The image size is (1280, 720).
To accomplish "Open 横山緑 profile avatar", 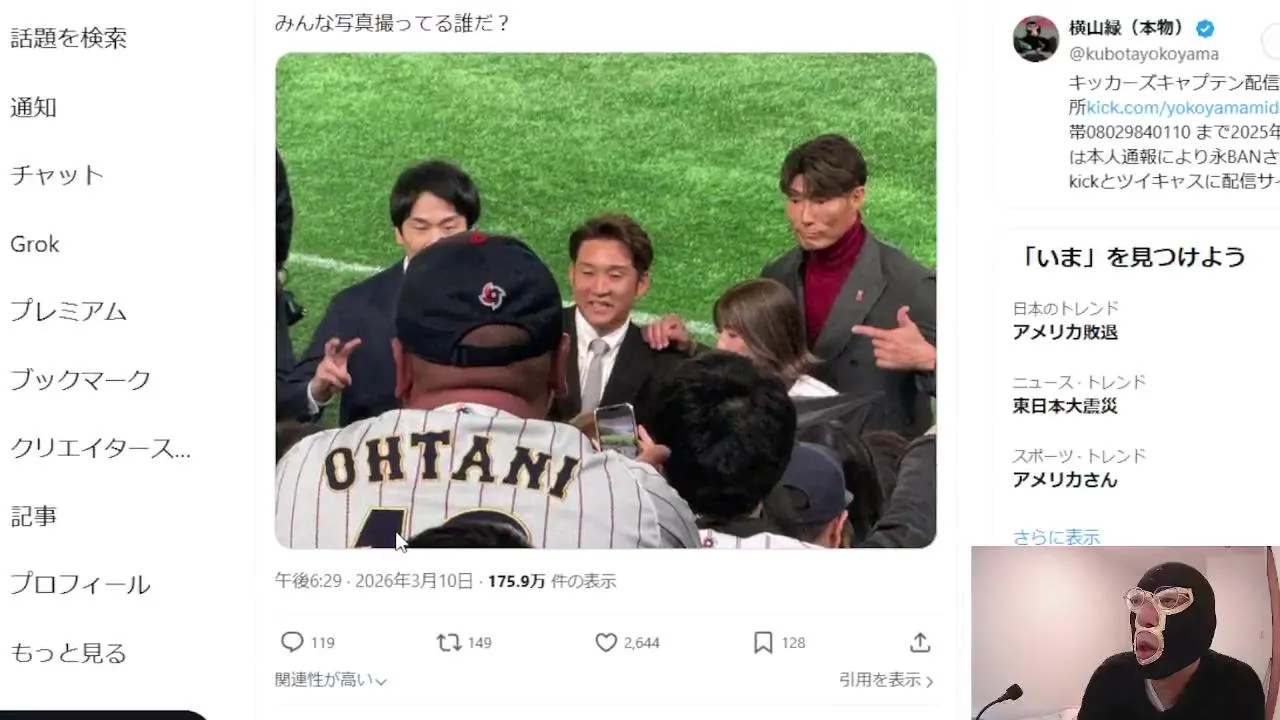I will point(1036,39).
